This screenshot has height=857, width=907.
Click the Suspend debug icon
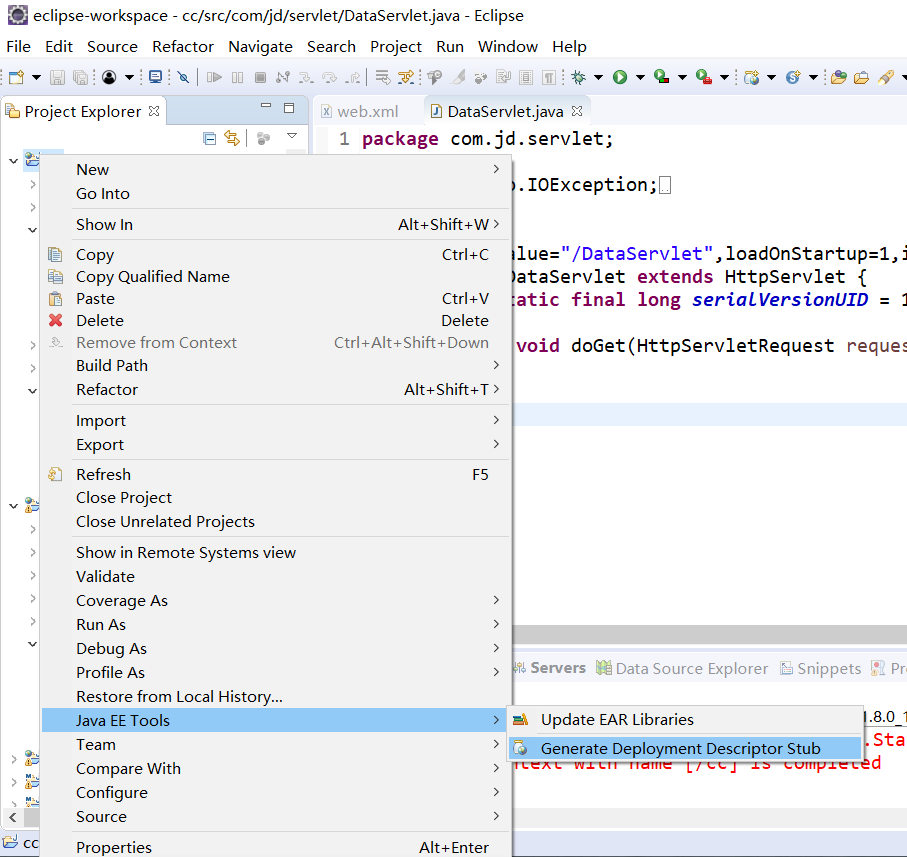click(x=237, y=77)
